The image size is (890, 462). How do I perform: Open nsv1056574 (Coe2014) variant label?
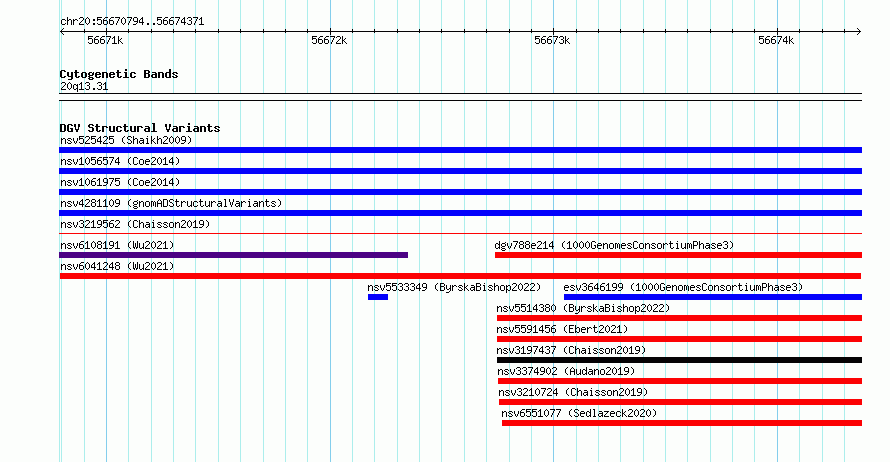click(x=120, y=161)
